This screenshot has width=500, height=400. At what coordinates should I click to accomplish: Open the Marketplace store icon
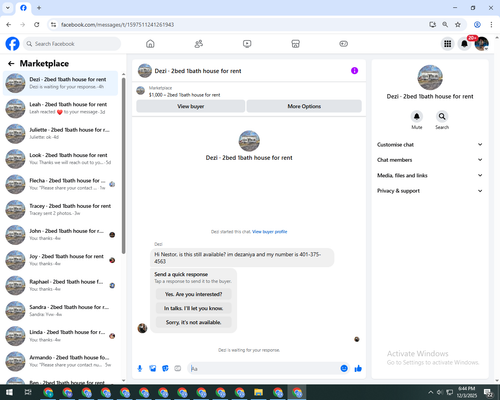click(x=295, y=44)
